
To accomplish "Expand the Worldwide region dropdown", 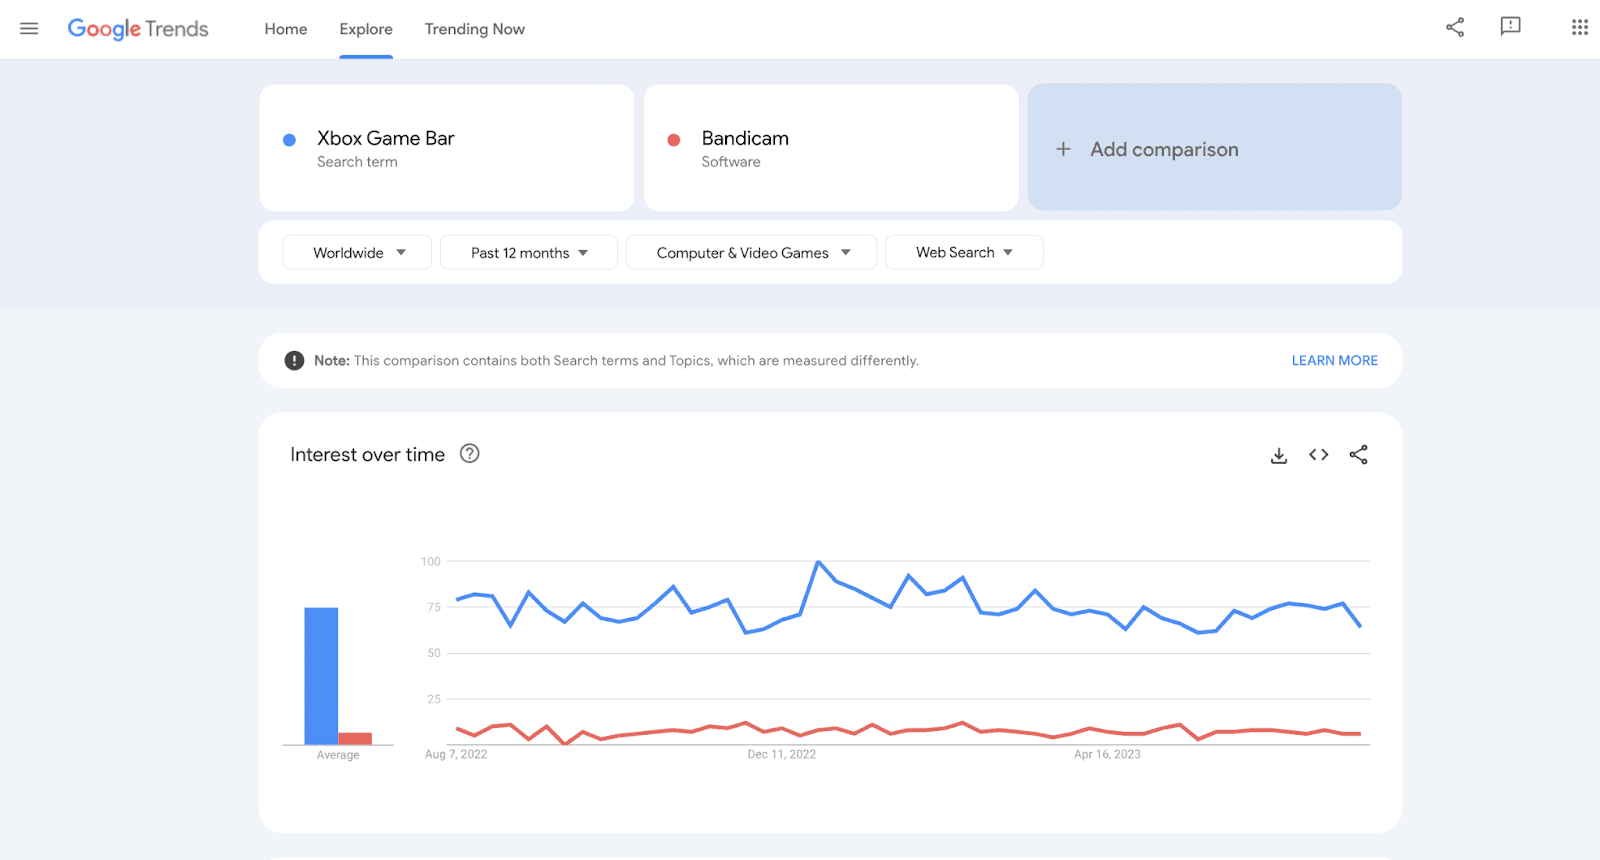I will (x=357, y=253).
